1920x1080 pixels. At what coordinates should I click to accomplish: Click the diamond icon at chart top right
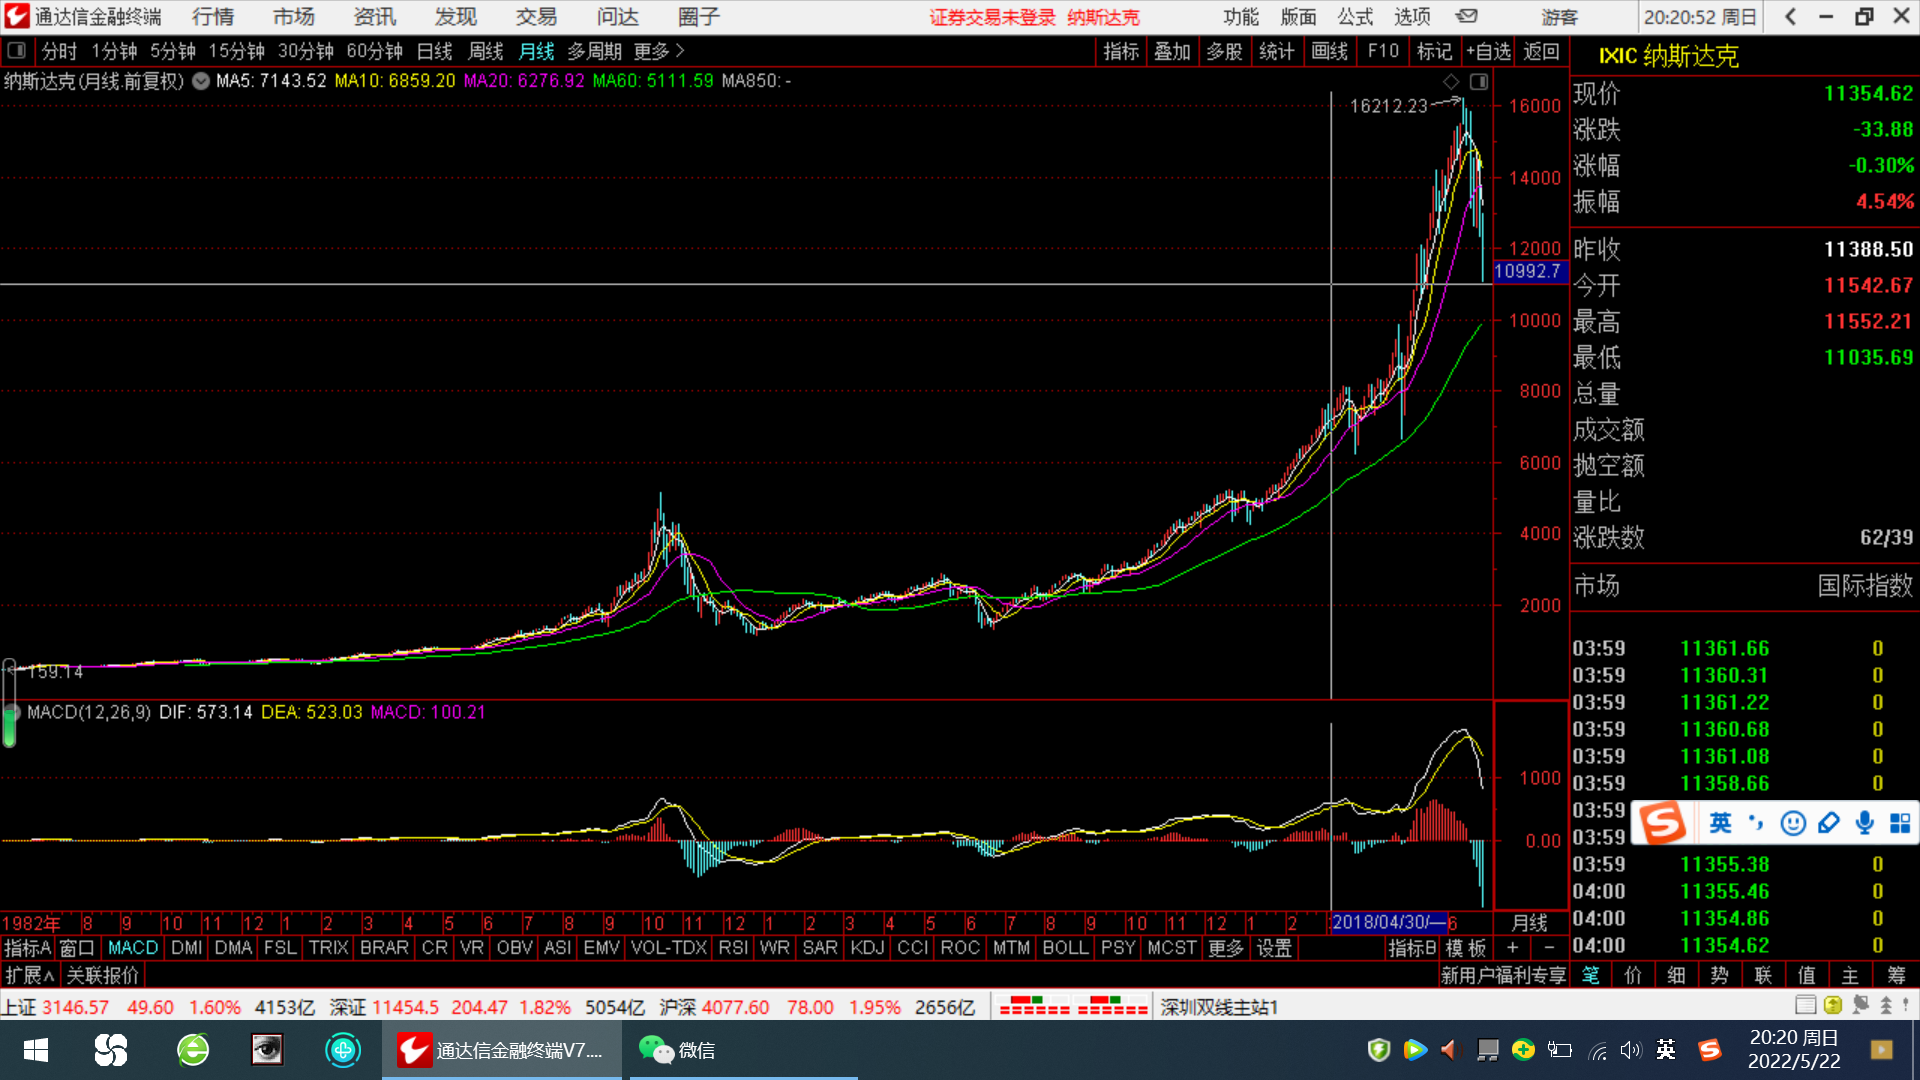pyautogui.click(x=1450, y=81)
